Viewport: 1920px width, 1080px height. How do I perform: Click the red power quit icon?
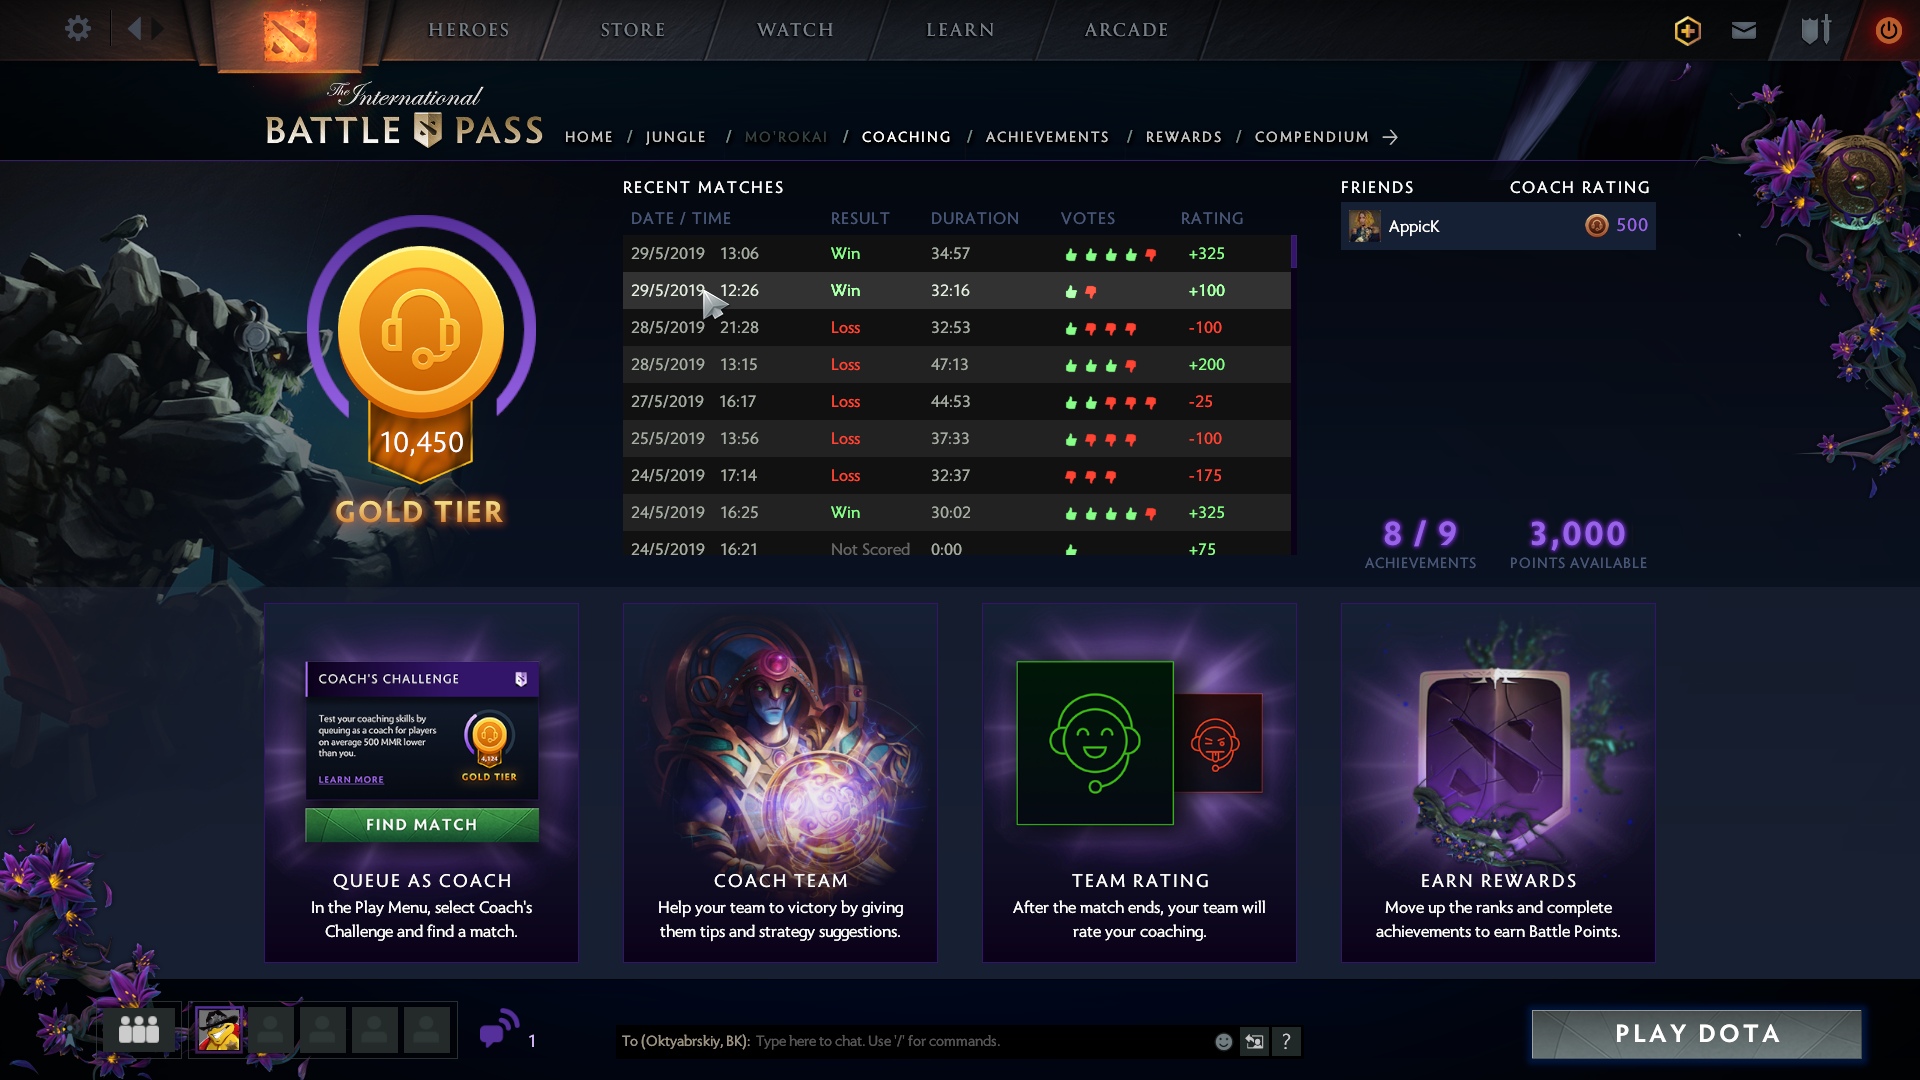1888,30
